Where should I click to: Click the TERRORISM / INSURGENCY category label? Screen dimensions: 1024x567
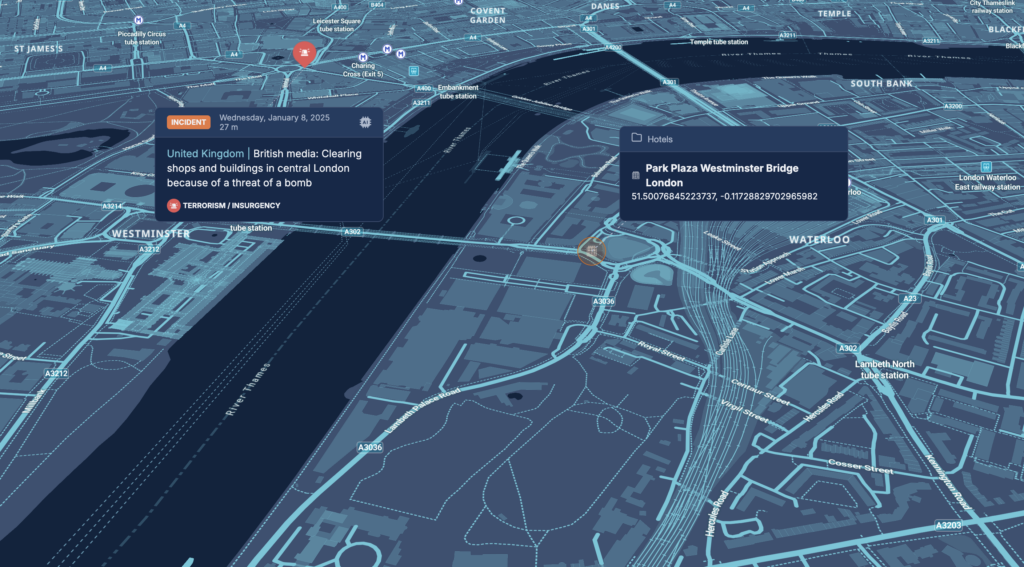pos(231,205)
